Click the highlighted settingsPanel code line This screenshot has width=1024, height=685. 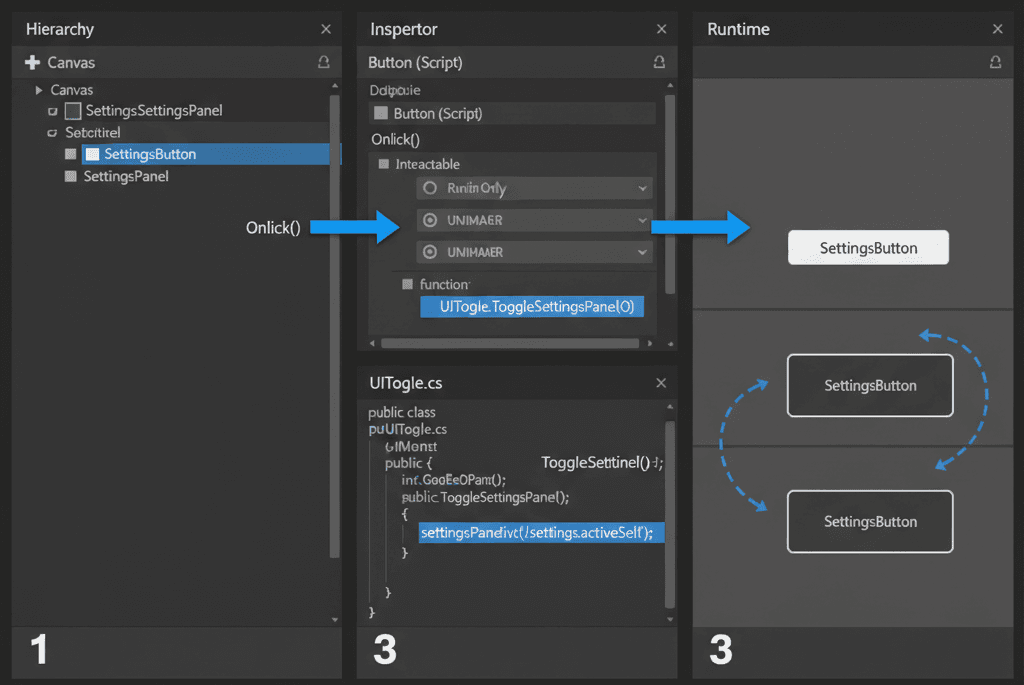tap(540, 533)
